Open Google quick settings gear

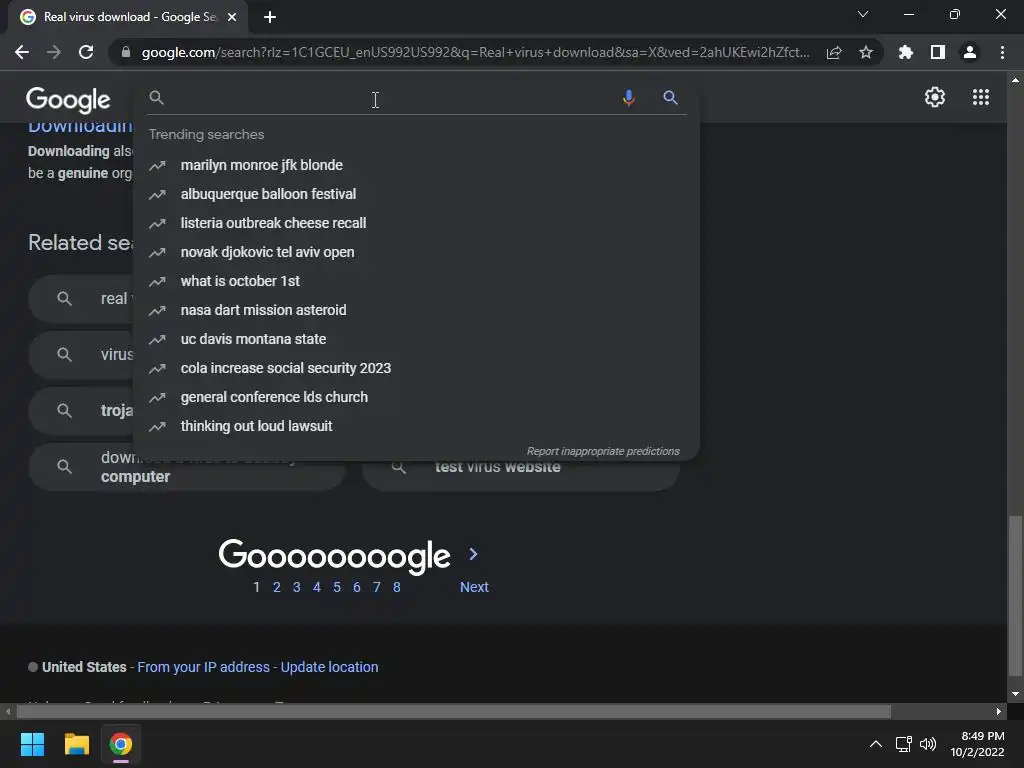click(x=935, y=97)
